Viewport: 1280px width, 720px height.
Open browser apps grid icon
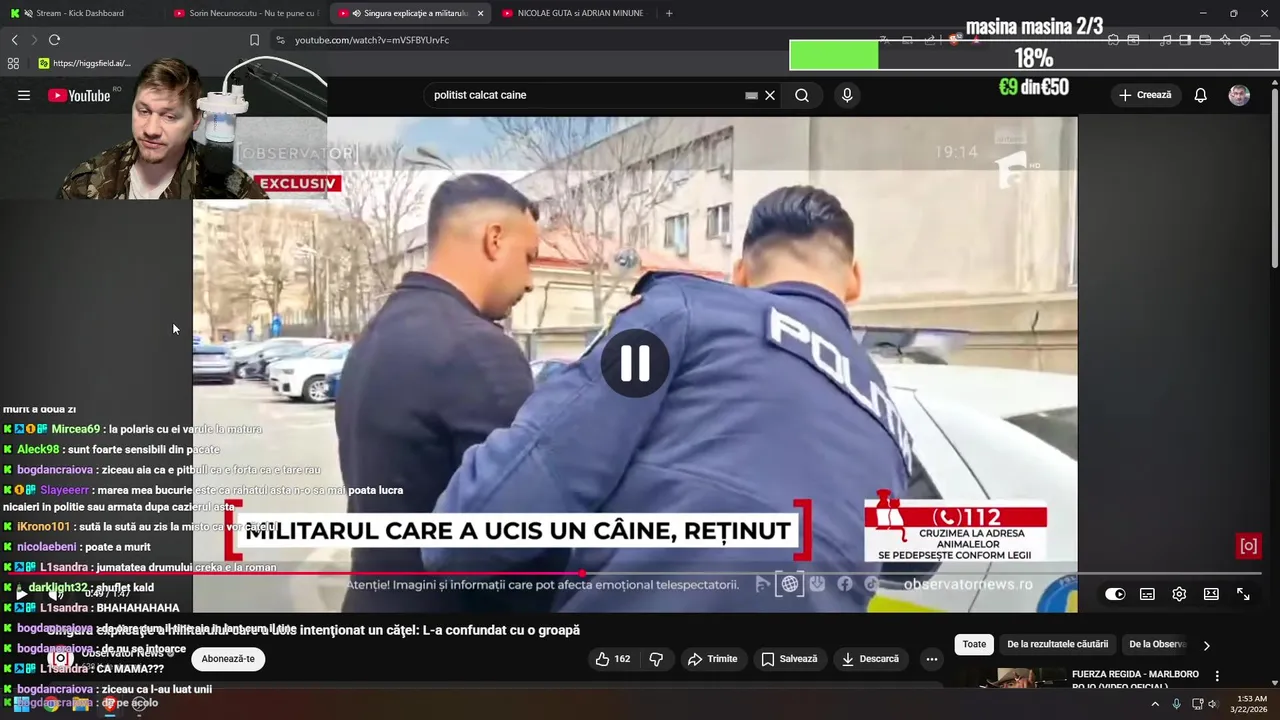[x=13, y=63]
